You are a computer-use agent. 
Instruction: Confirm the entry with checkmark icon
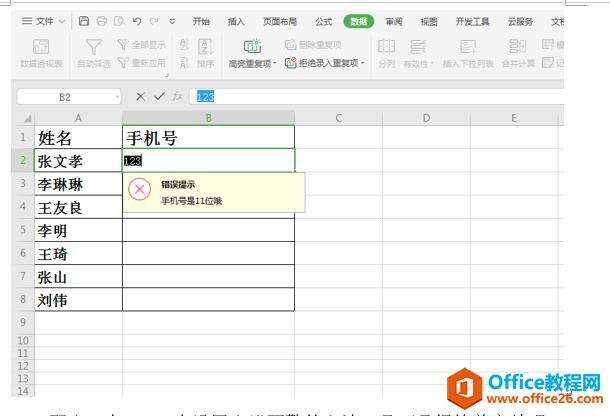click(157, 96)
